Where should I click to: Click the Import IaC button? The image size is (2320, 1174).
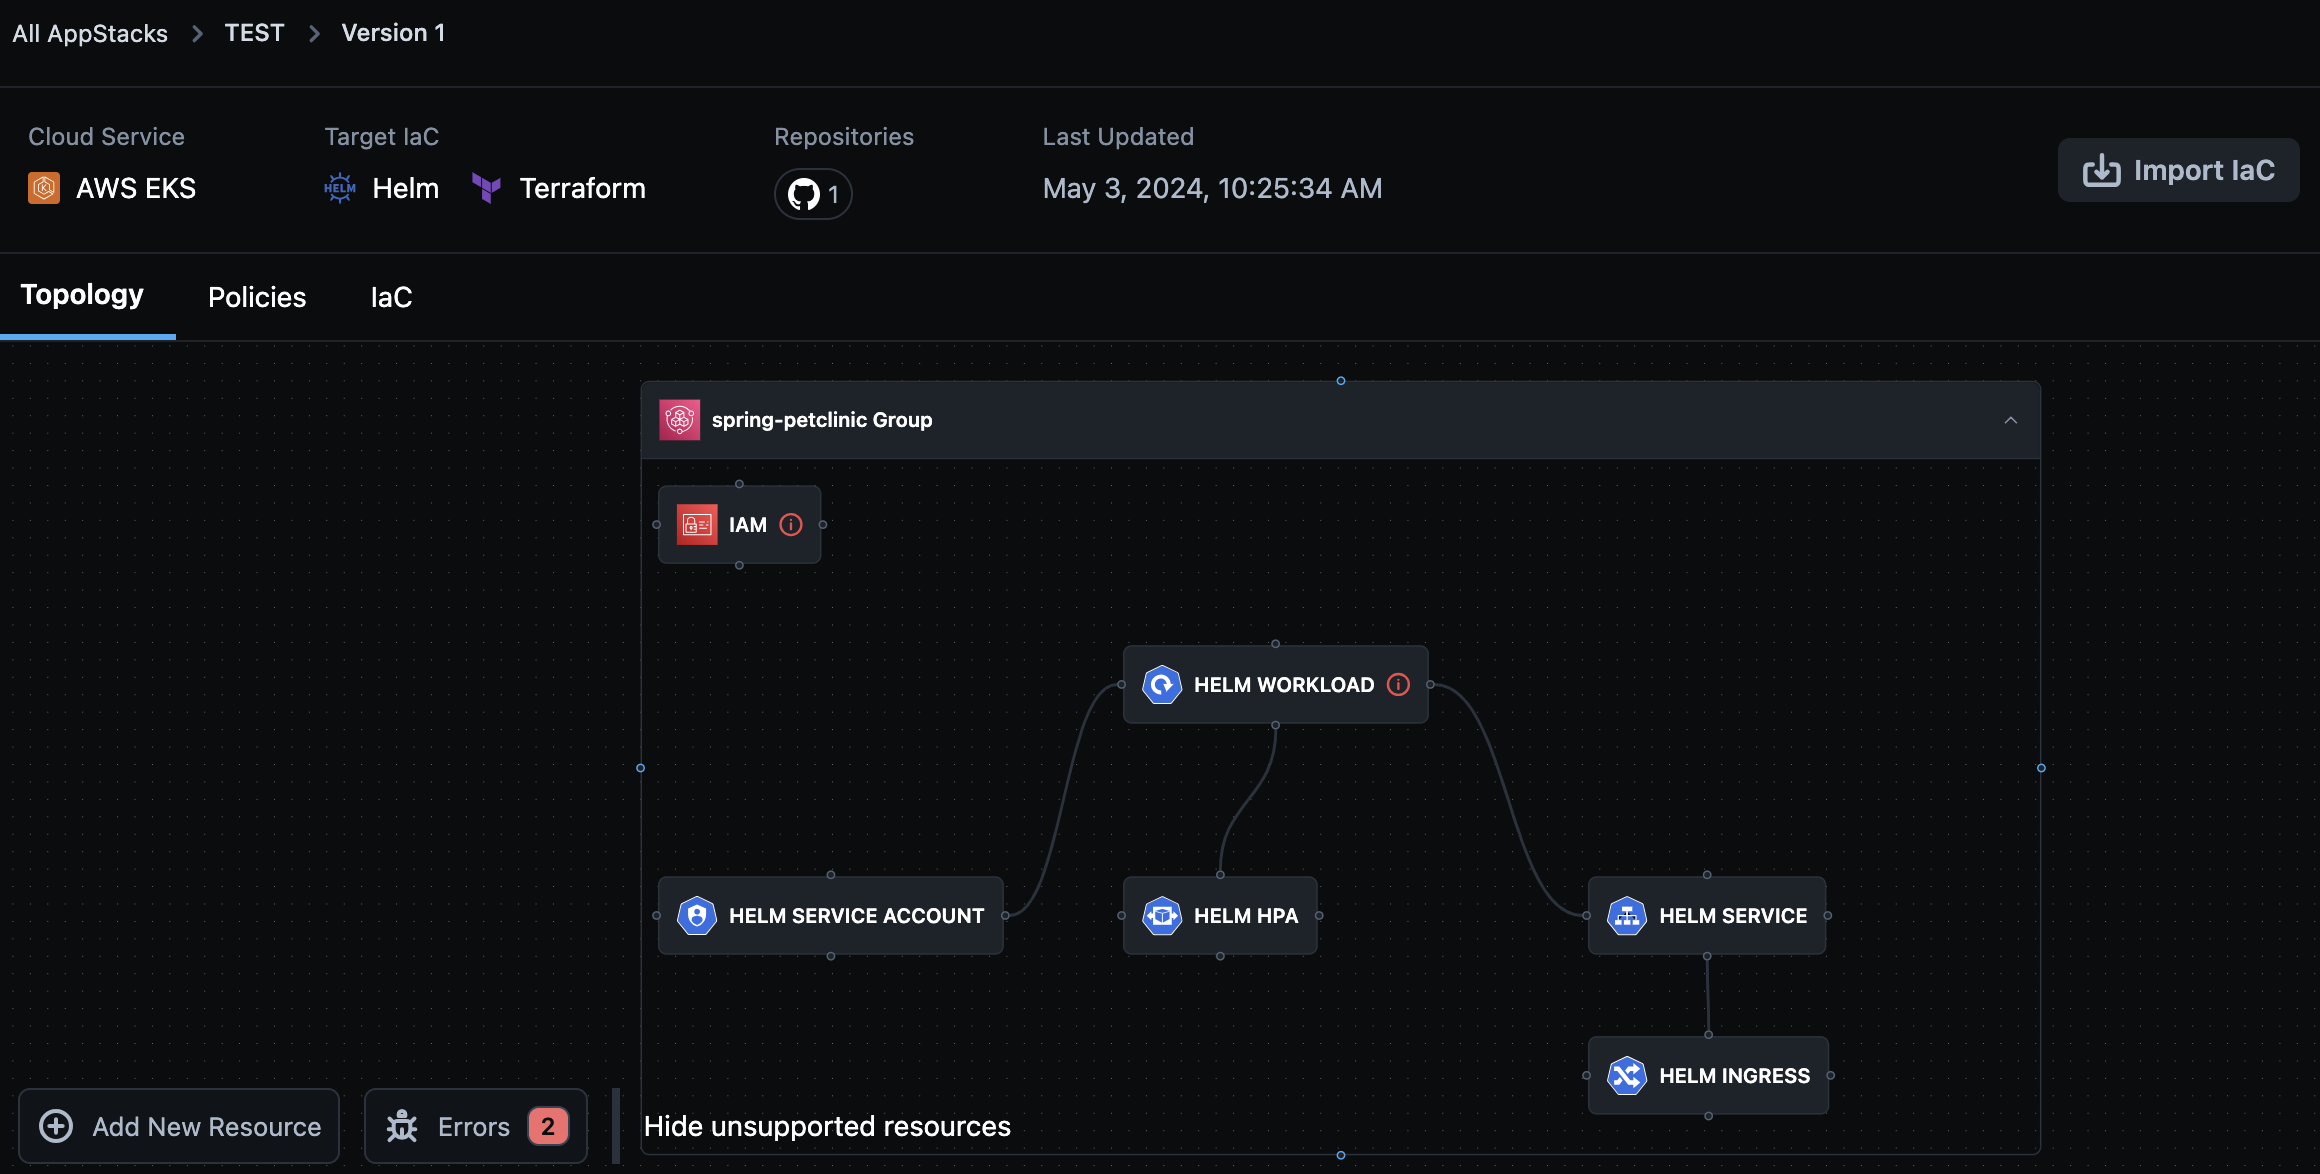[2178, 169]
